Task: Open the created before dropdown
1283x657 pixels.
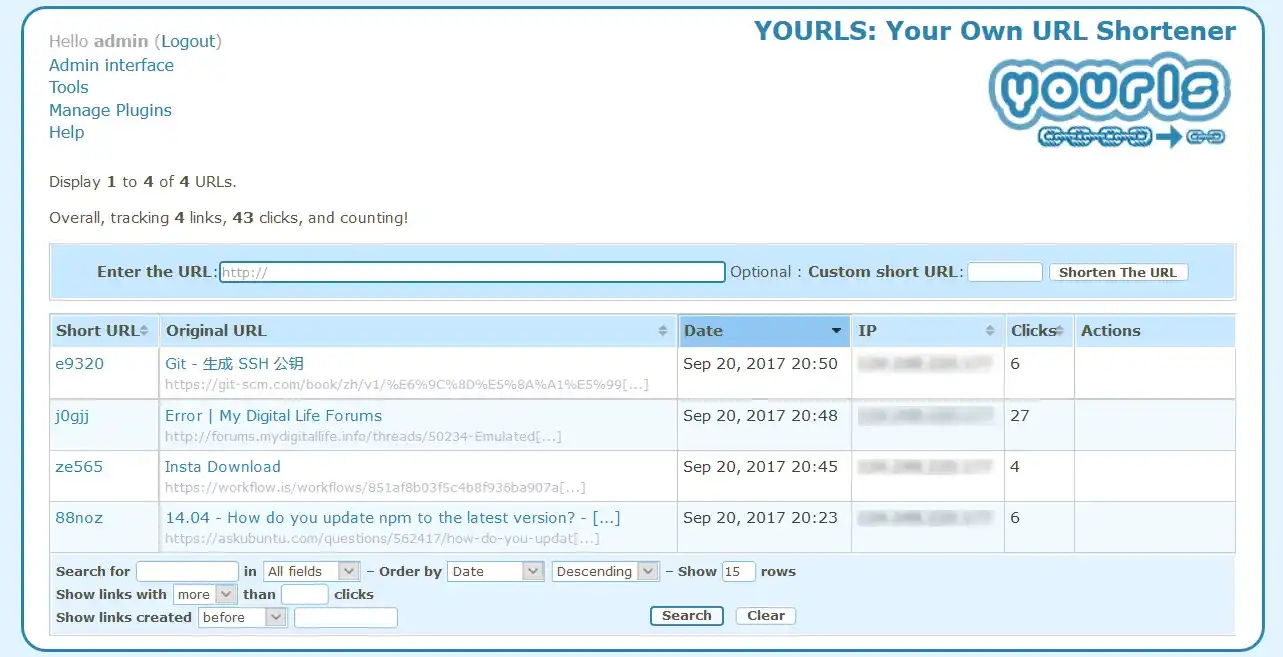Action: [x=243, y=618]
